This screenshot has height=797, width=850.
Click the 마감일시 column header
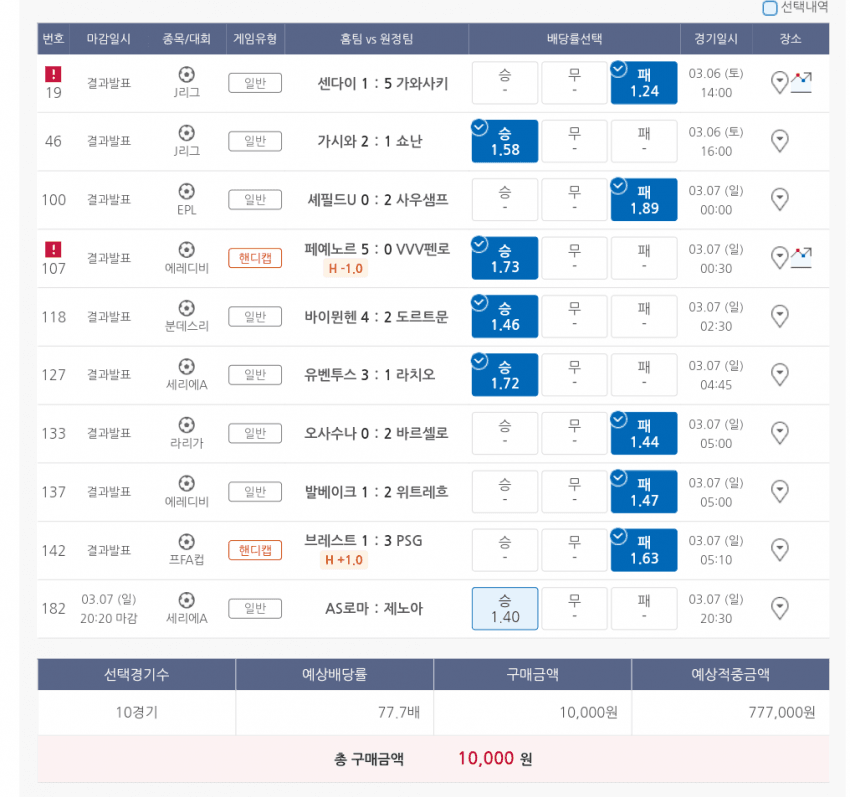(x=108, y=39)
